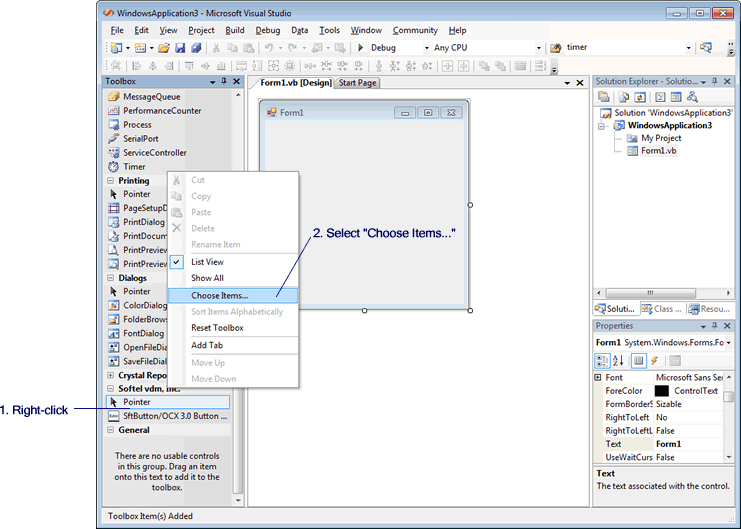Sort properties alphabetically with A-Z icon
Screen dimensions: 741x529
click(618, 360)
